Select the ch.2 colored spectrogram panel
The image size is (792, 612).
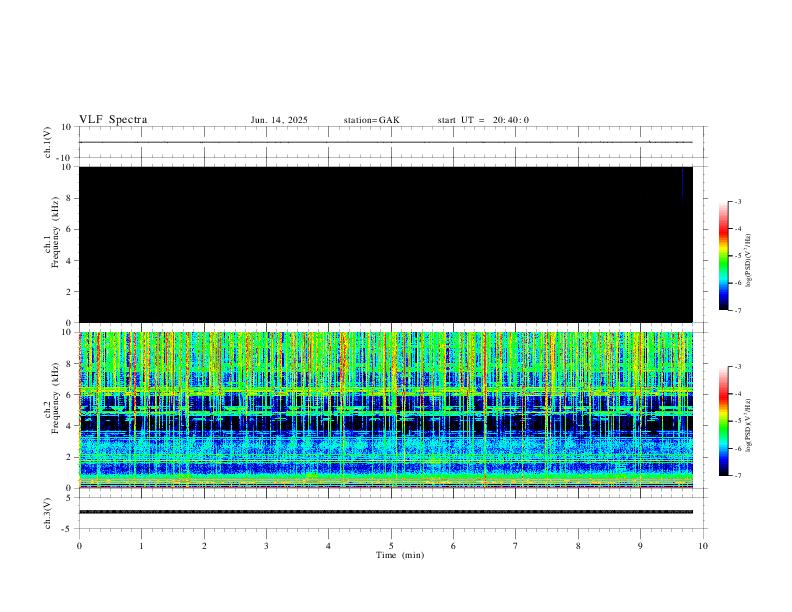click(x=386, y=410)
